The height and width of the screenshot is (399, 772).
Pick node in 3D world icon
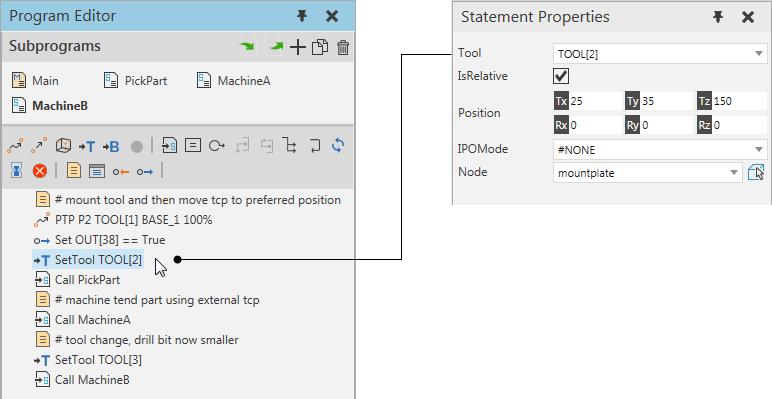coord(756,172)
